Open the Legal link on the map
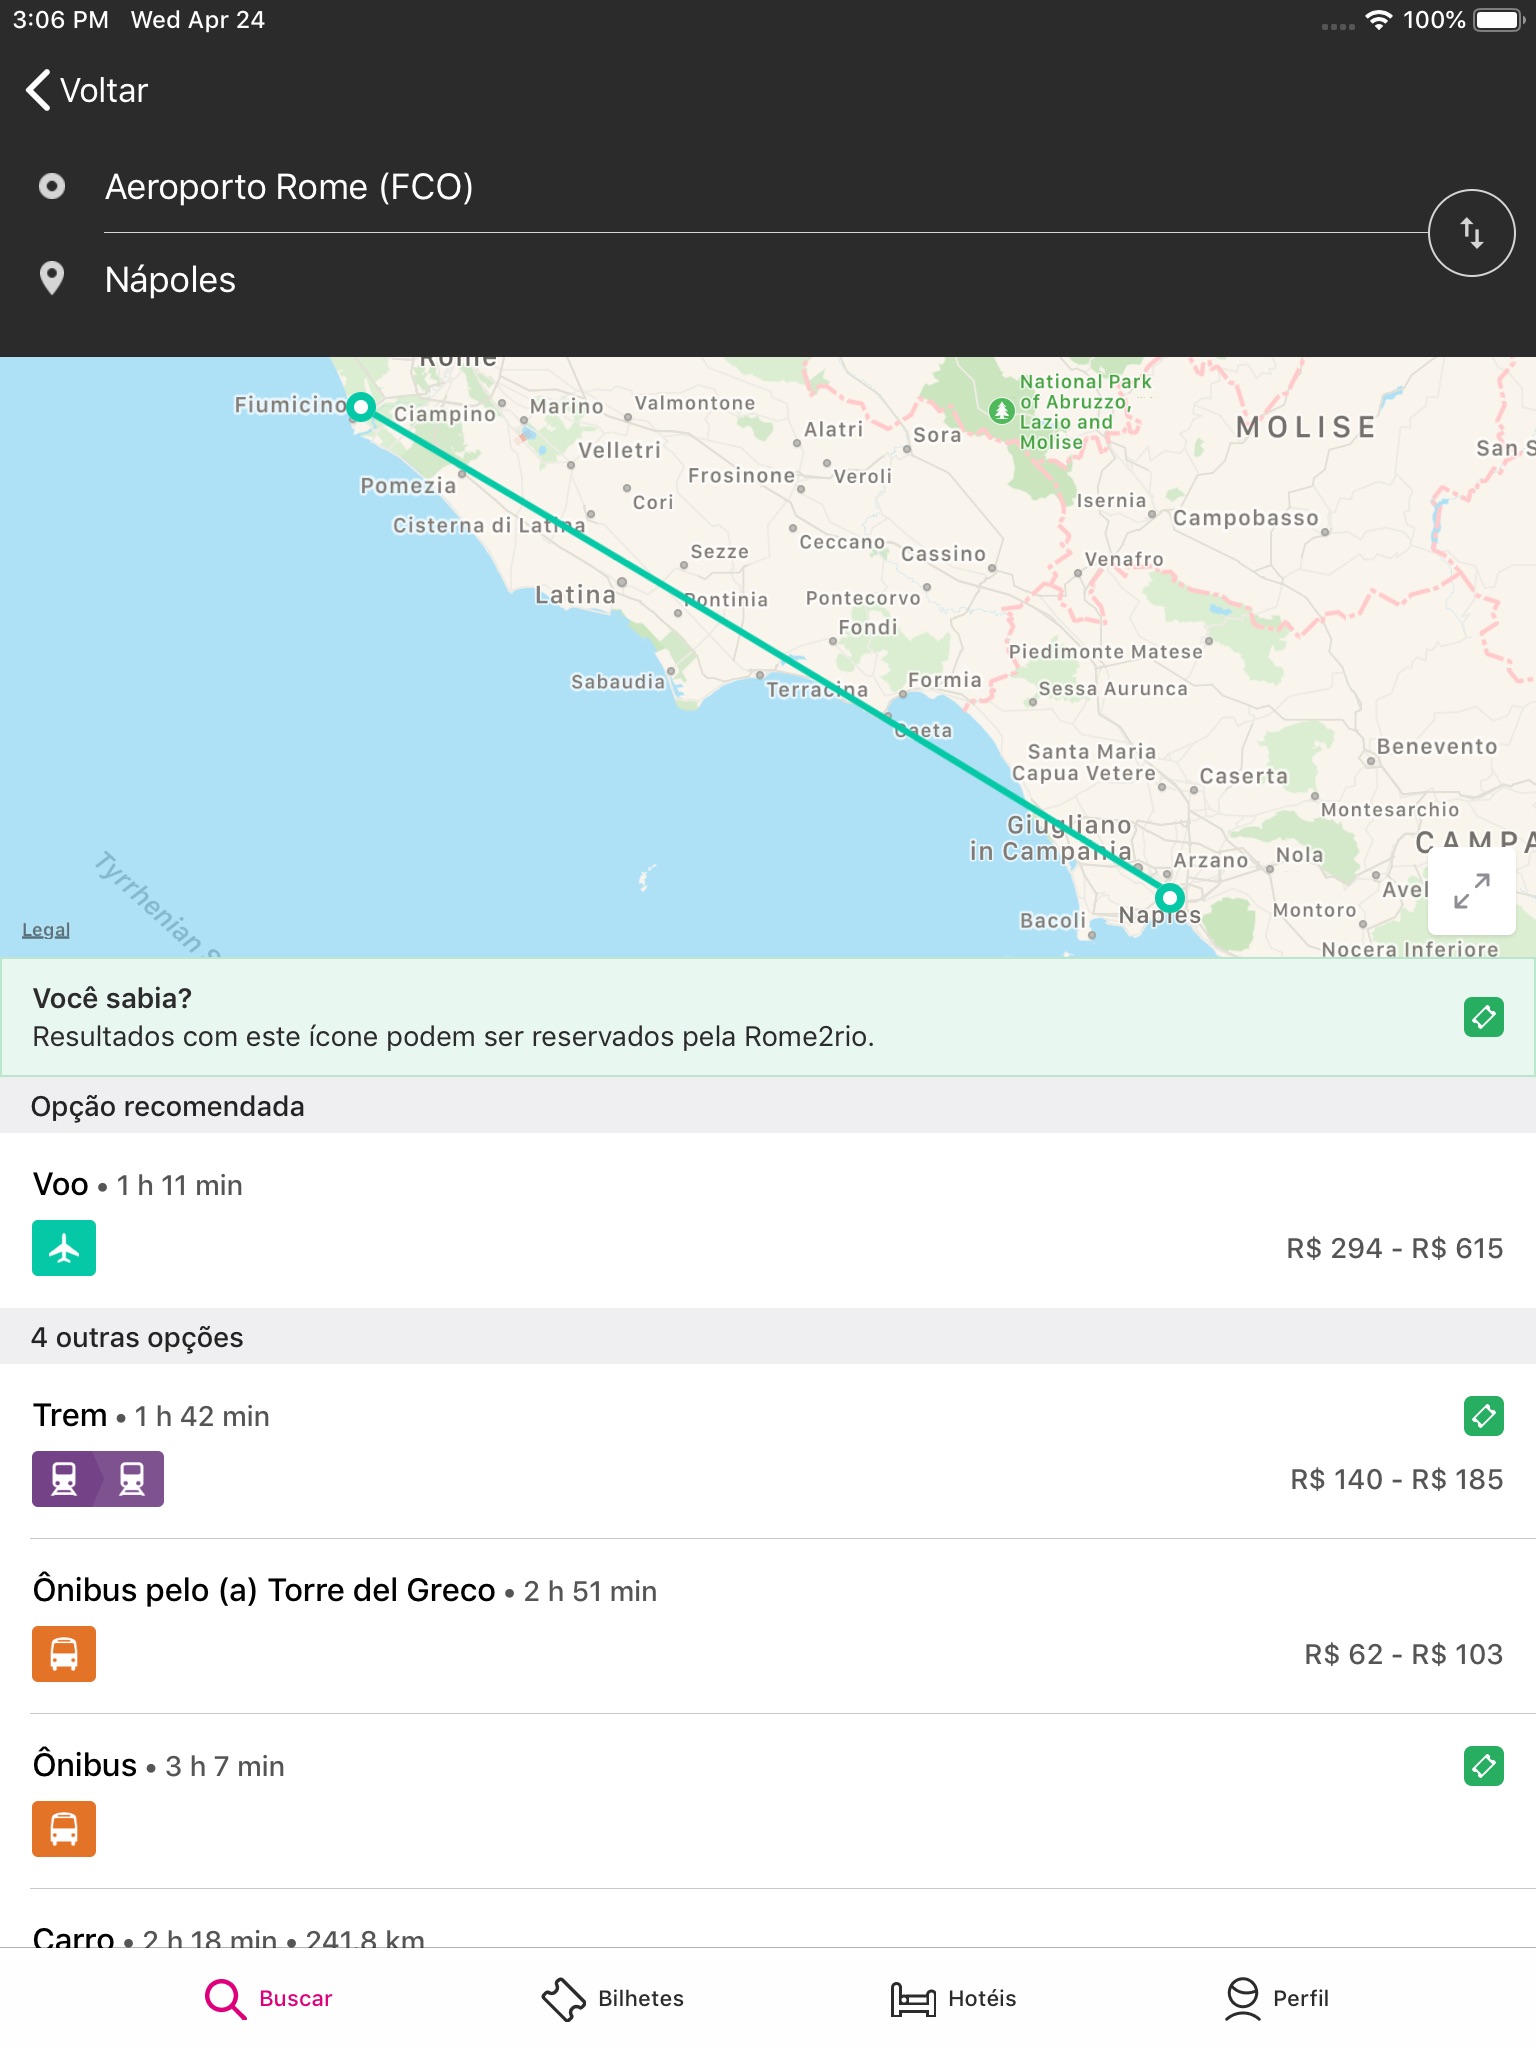Viewport: 1536px width, 2048px height. [46, 930]
